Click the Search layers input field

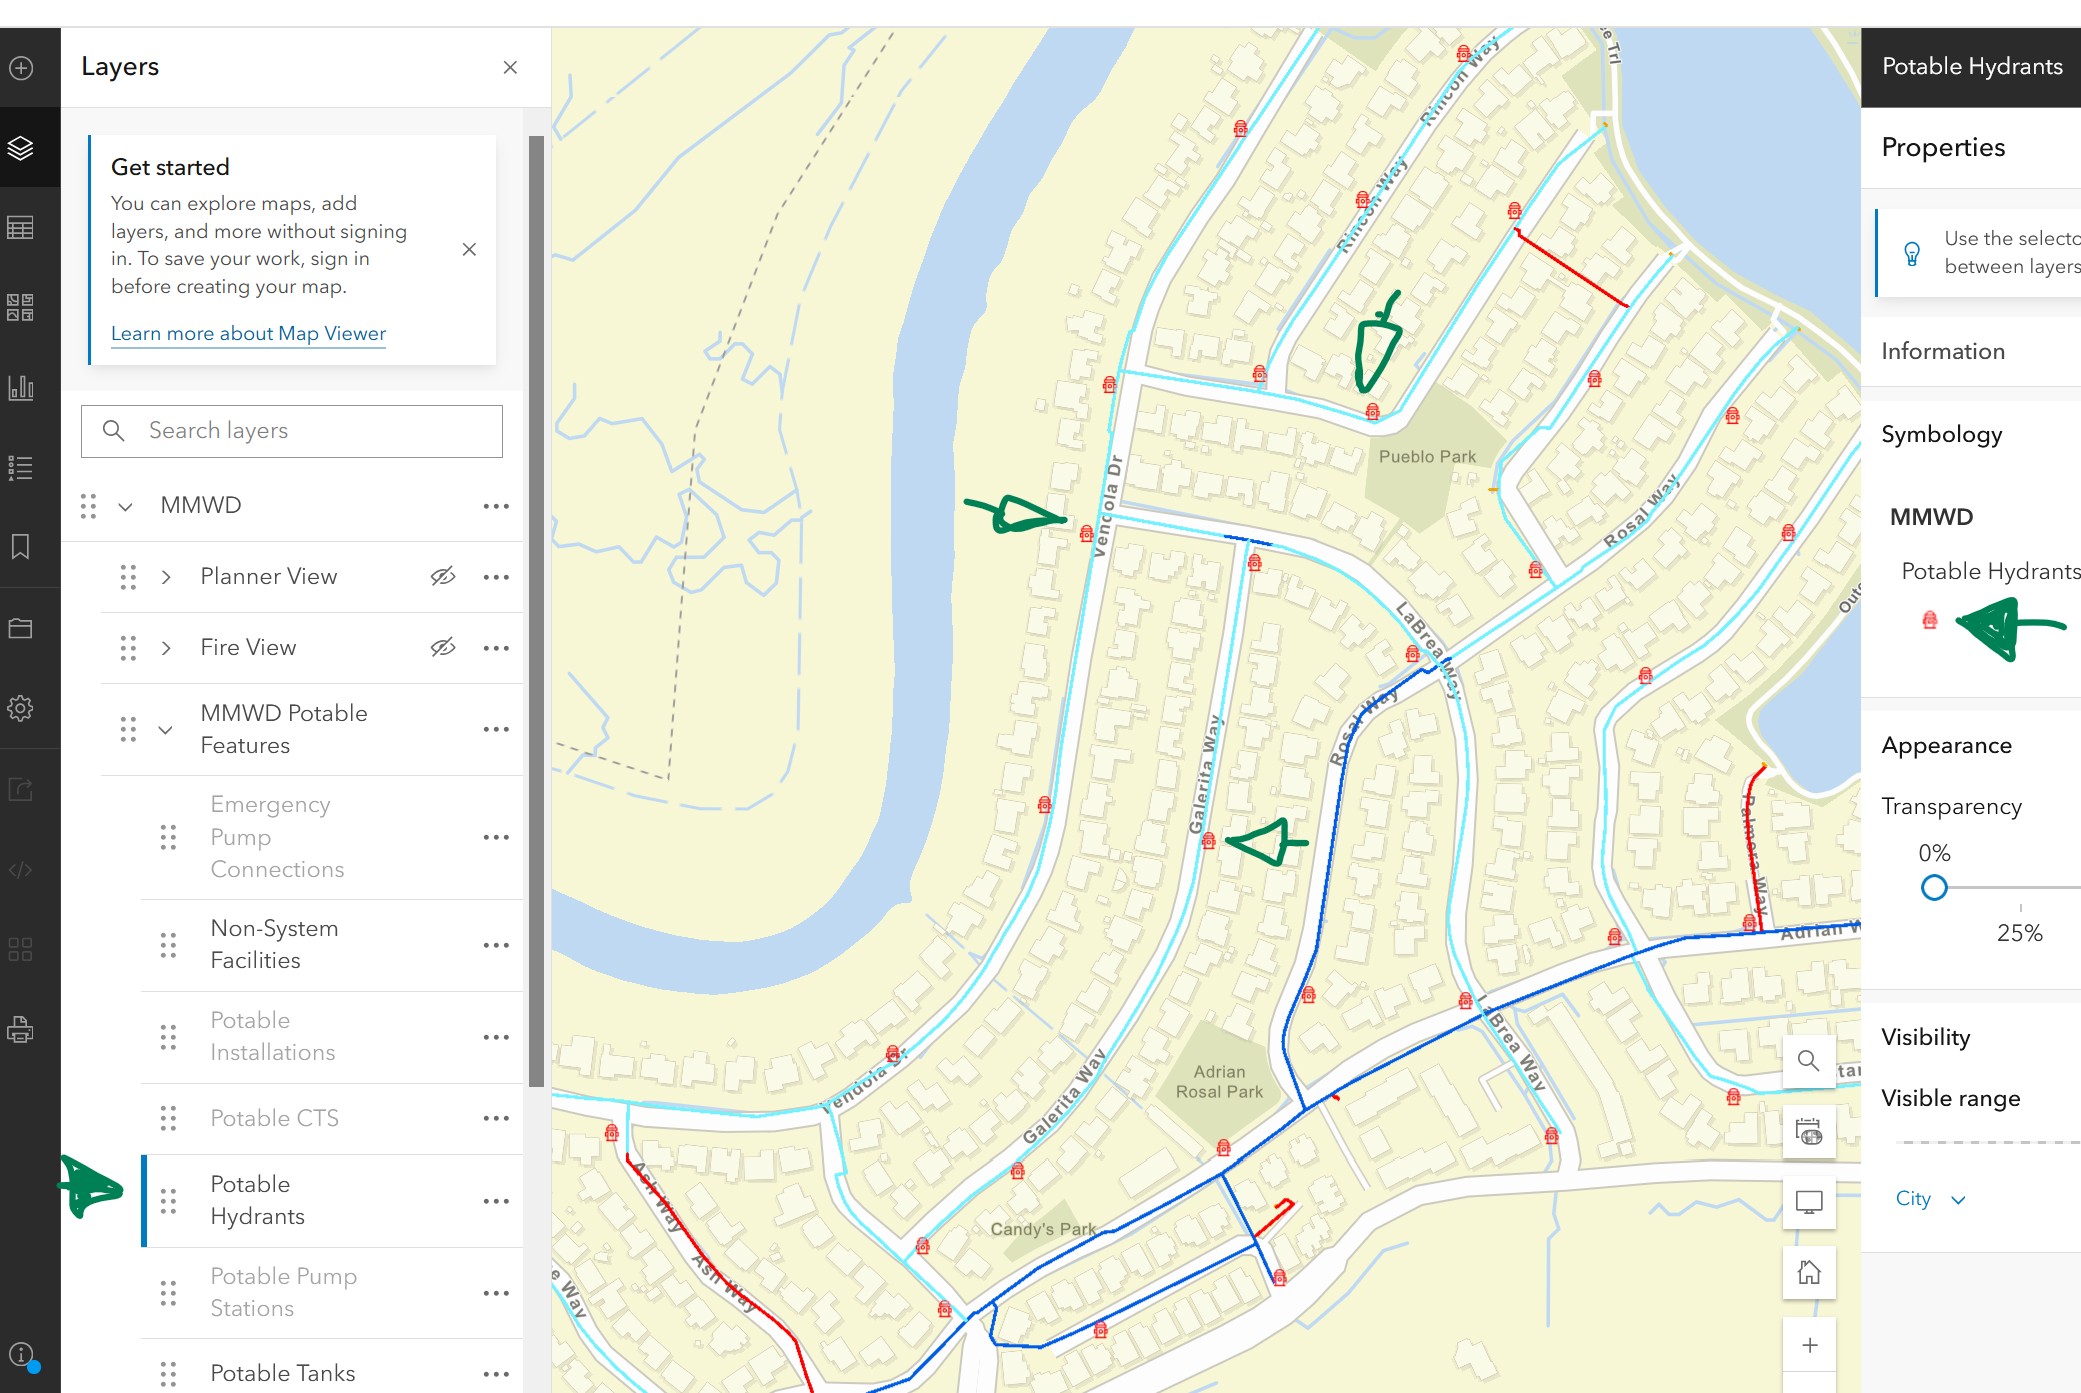coord(292,431)
